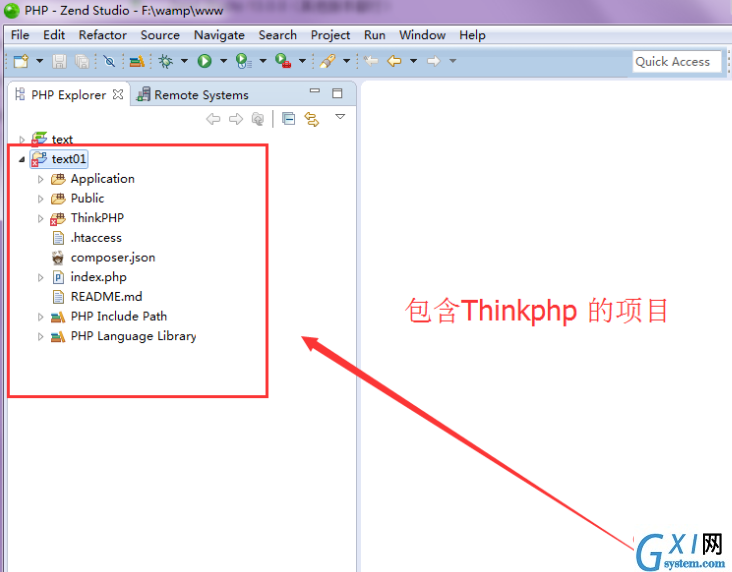Expand the Application folder
Viewport: 732px width, 572px height.
point(41,179)
